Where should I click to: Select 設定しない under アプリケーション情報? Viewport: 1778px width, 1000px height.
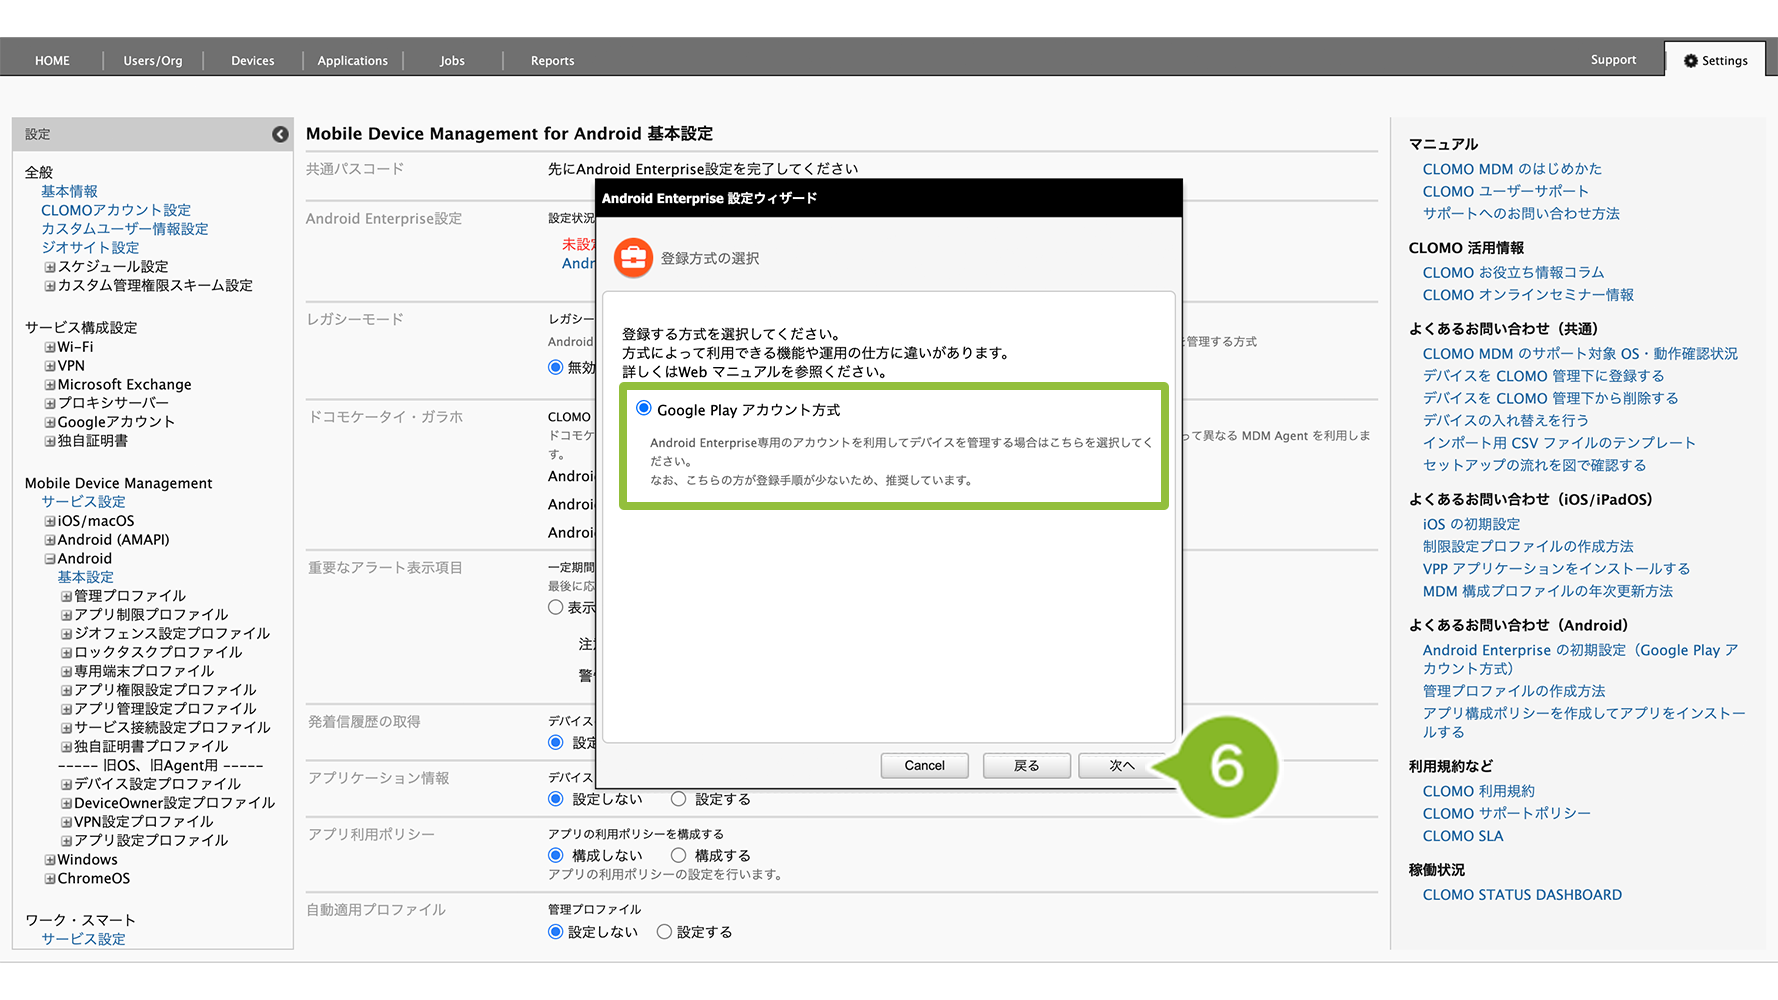point(556,799)
